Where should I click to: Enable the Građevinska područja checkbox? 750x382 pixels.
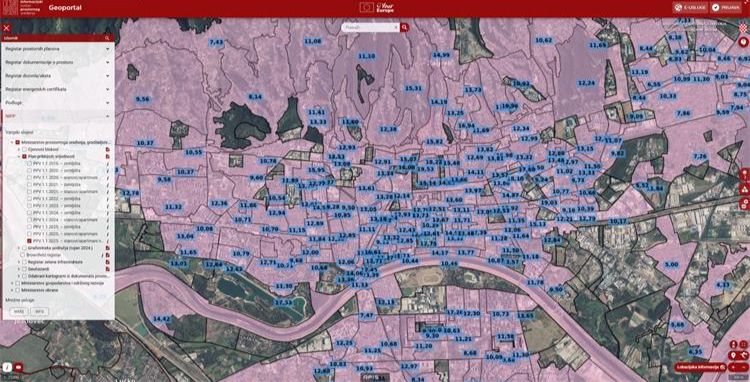pyautogui.click(x=24, y=248)
